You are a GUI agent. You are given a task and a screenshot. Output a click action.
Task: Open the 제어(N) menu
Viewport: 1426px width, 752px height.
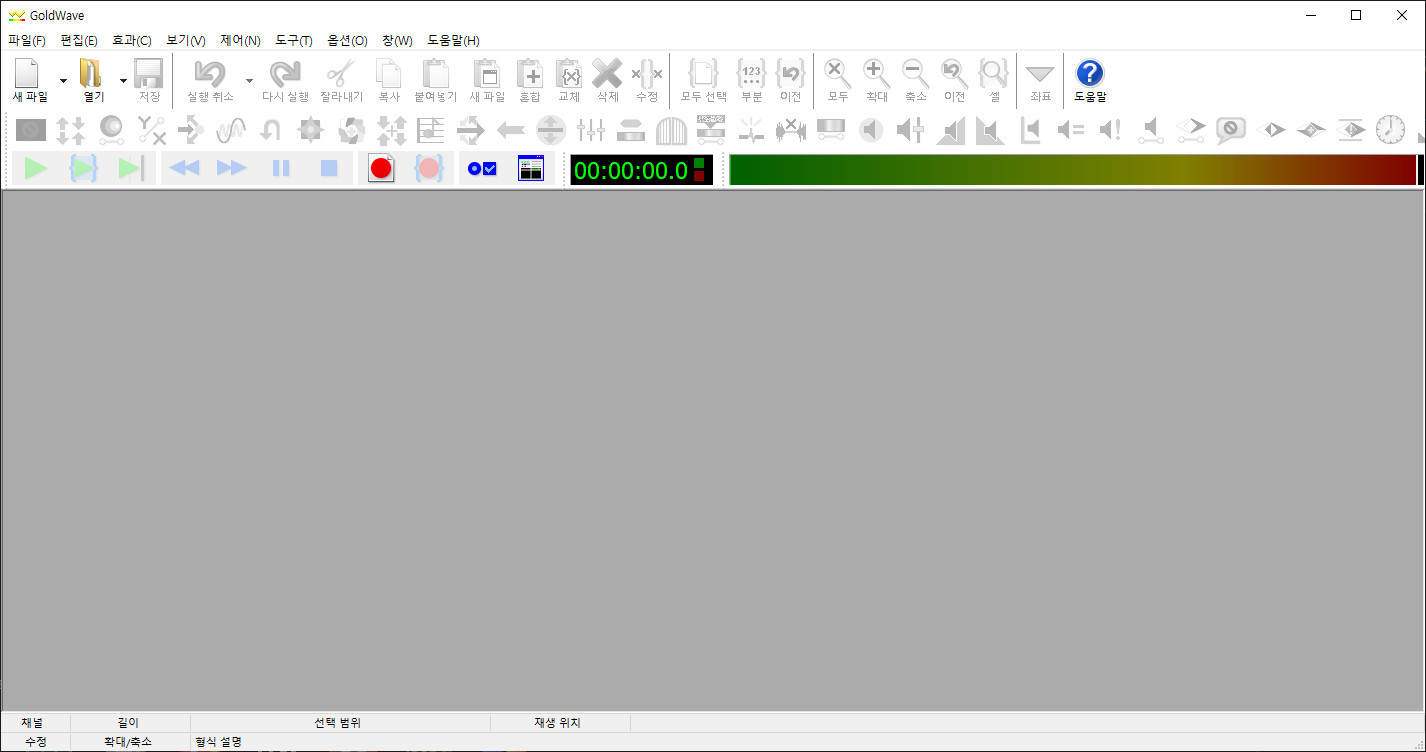pos(240,40)
